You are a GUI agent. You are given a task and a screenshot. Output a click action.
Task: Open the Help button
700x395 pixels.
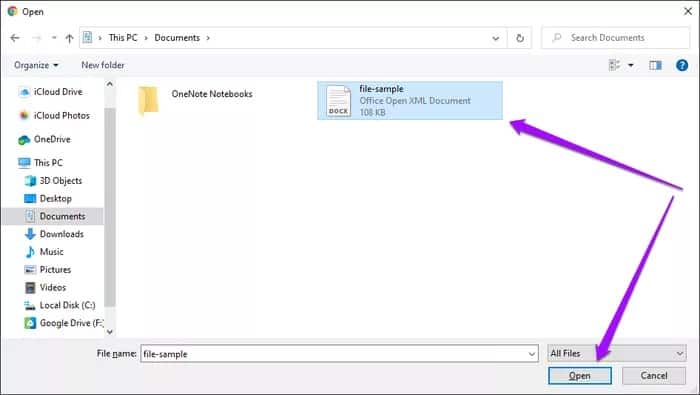[682, 66]
